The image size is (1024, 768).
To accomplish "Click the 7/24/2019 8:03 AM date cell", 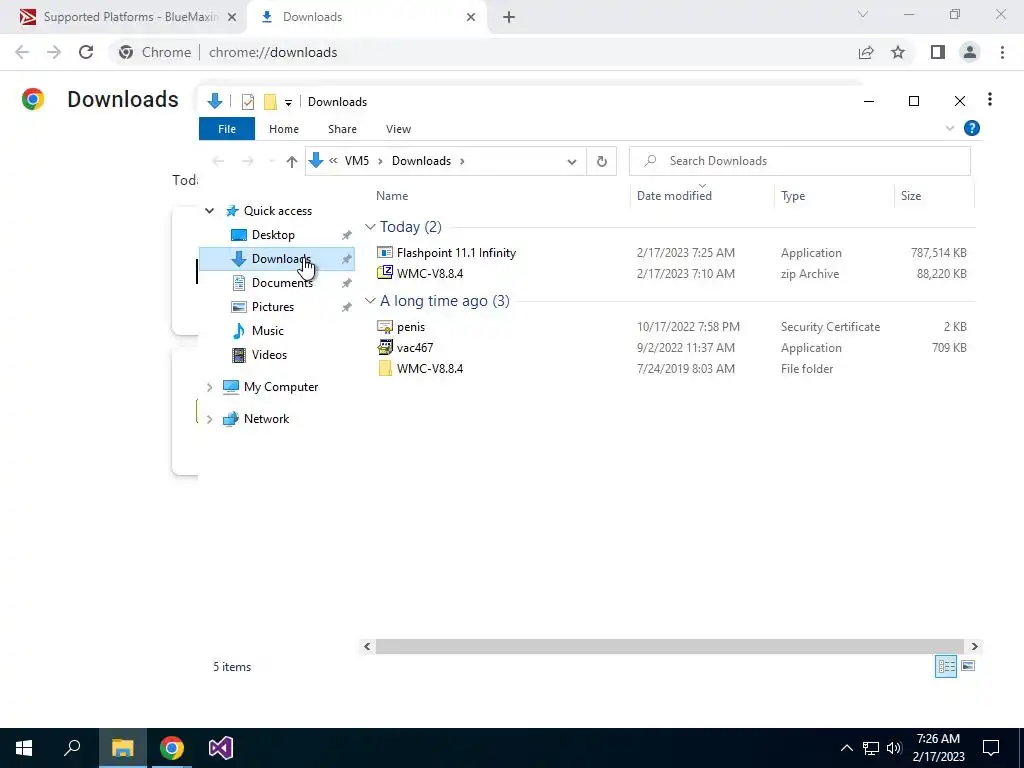I will click(686, 368).
